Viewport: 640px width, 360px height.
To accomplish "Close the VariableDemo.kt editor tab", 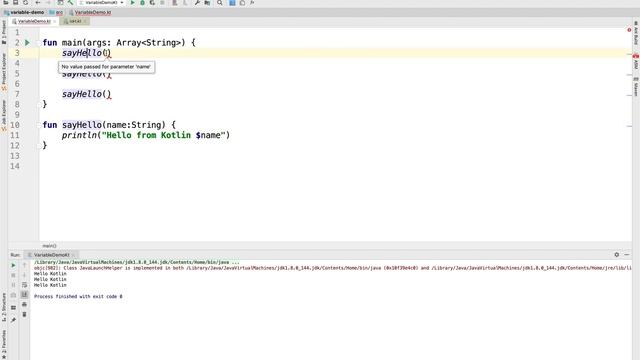I will tap(55, 21).
